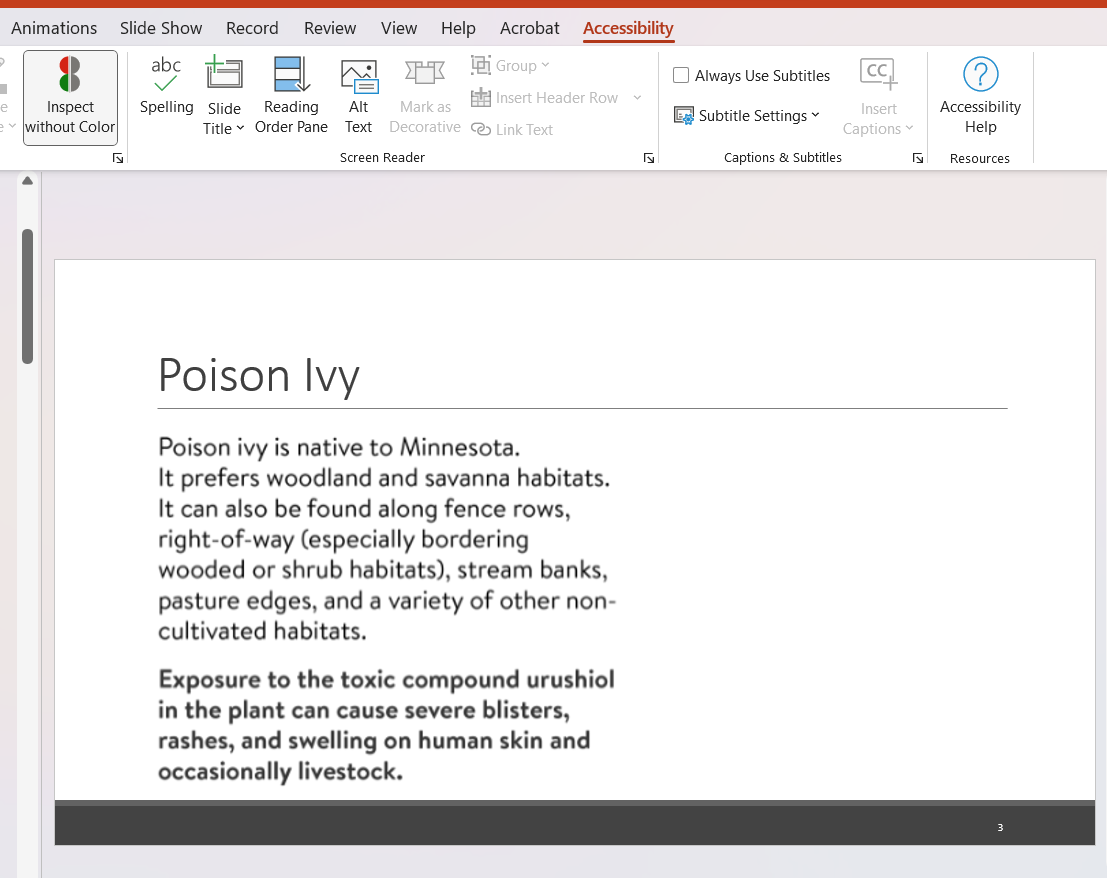Viewport: 1107px width, 878px height.
Task: Open the Subtitle Settings dropdown
Action: point(747,116)
